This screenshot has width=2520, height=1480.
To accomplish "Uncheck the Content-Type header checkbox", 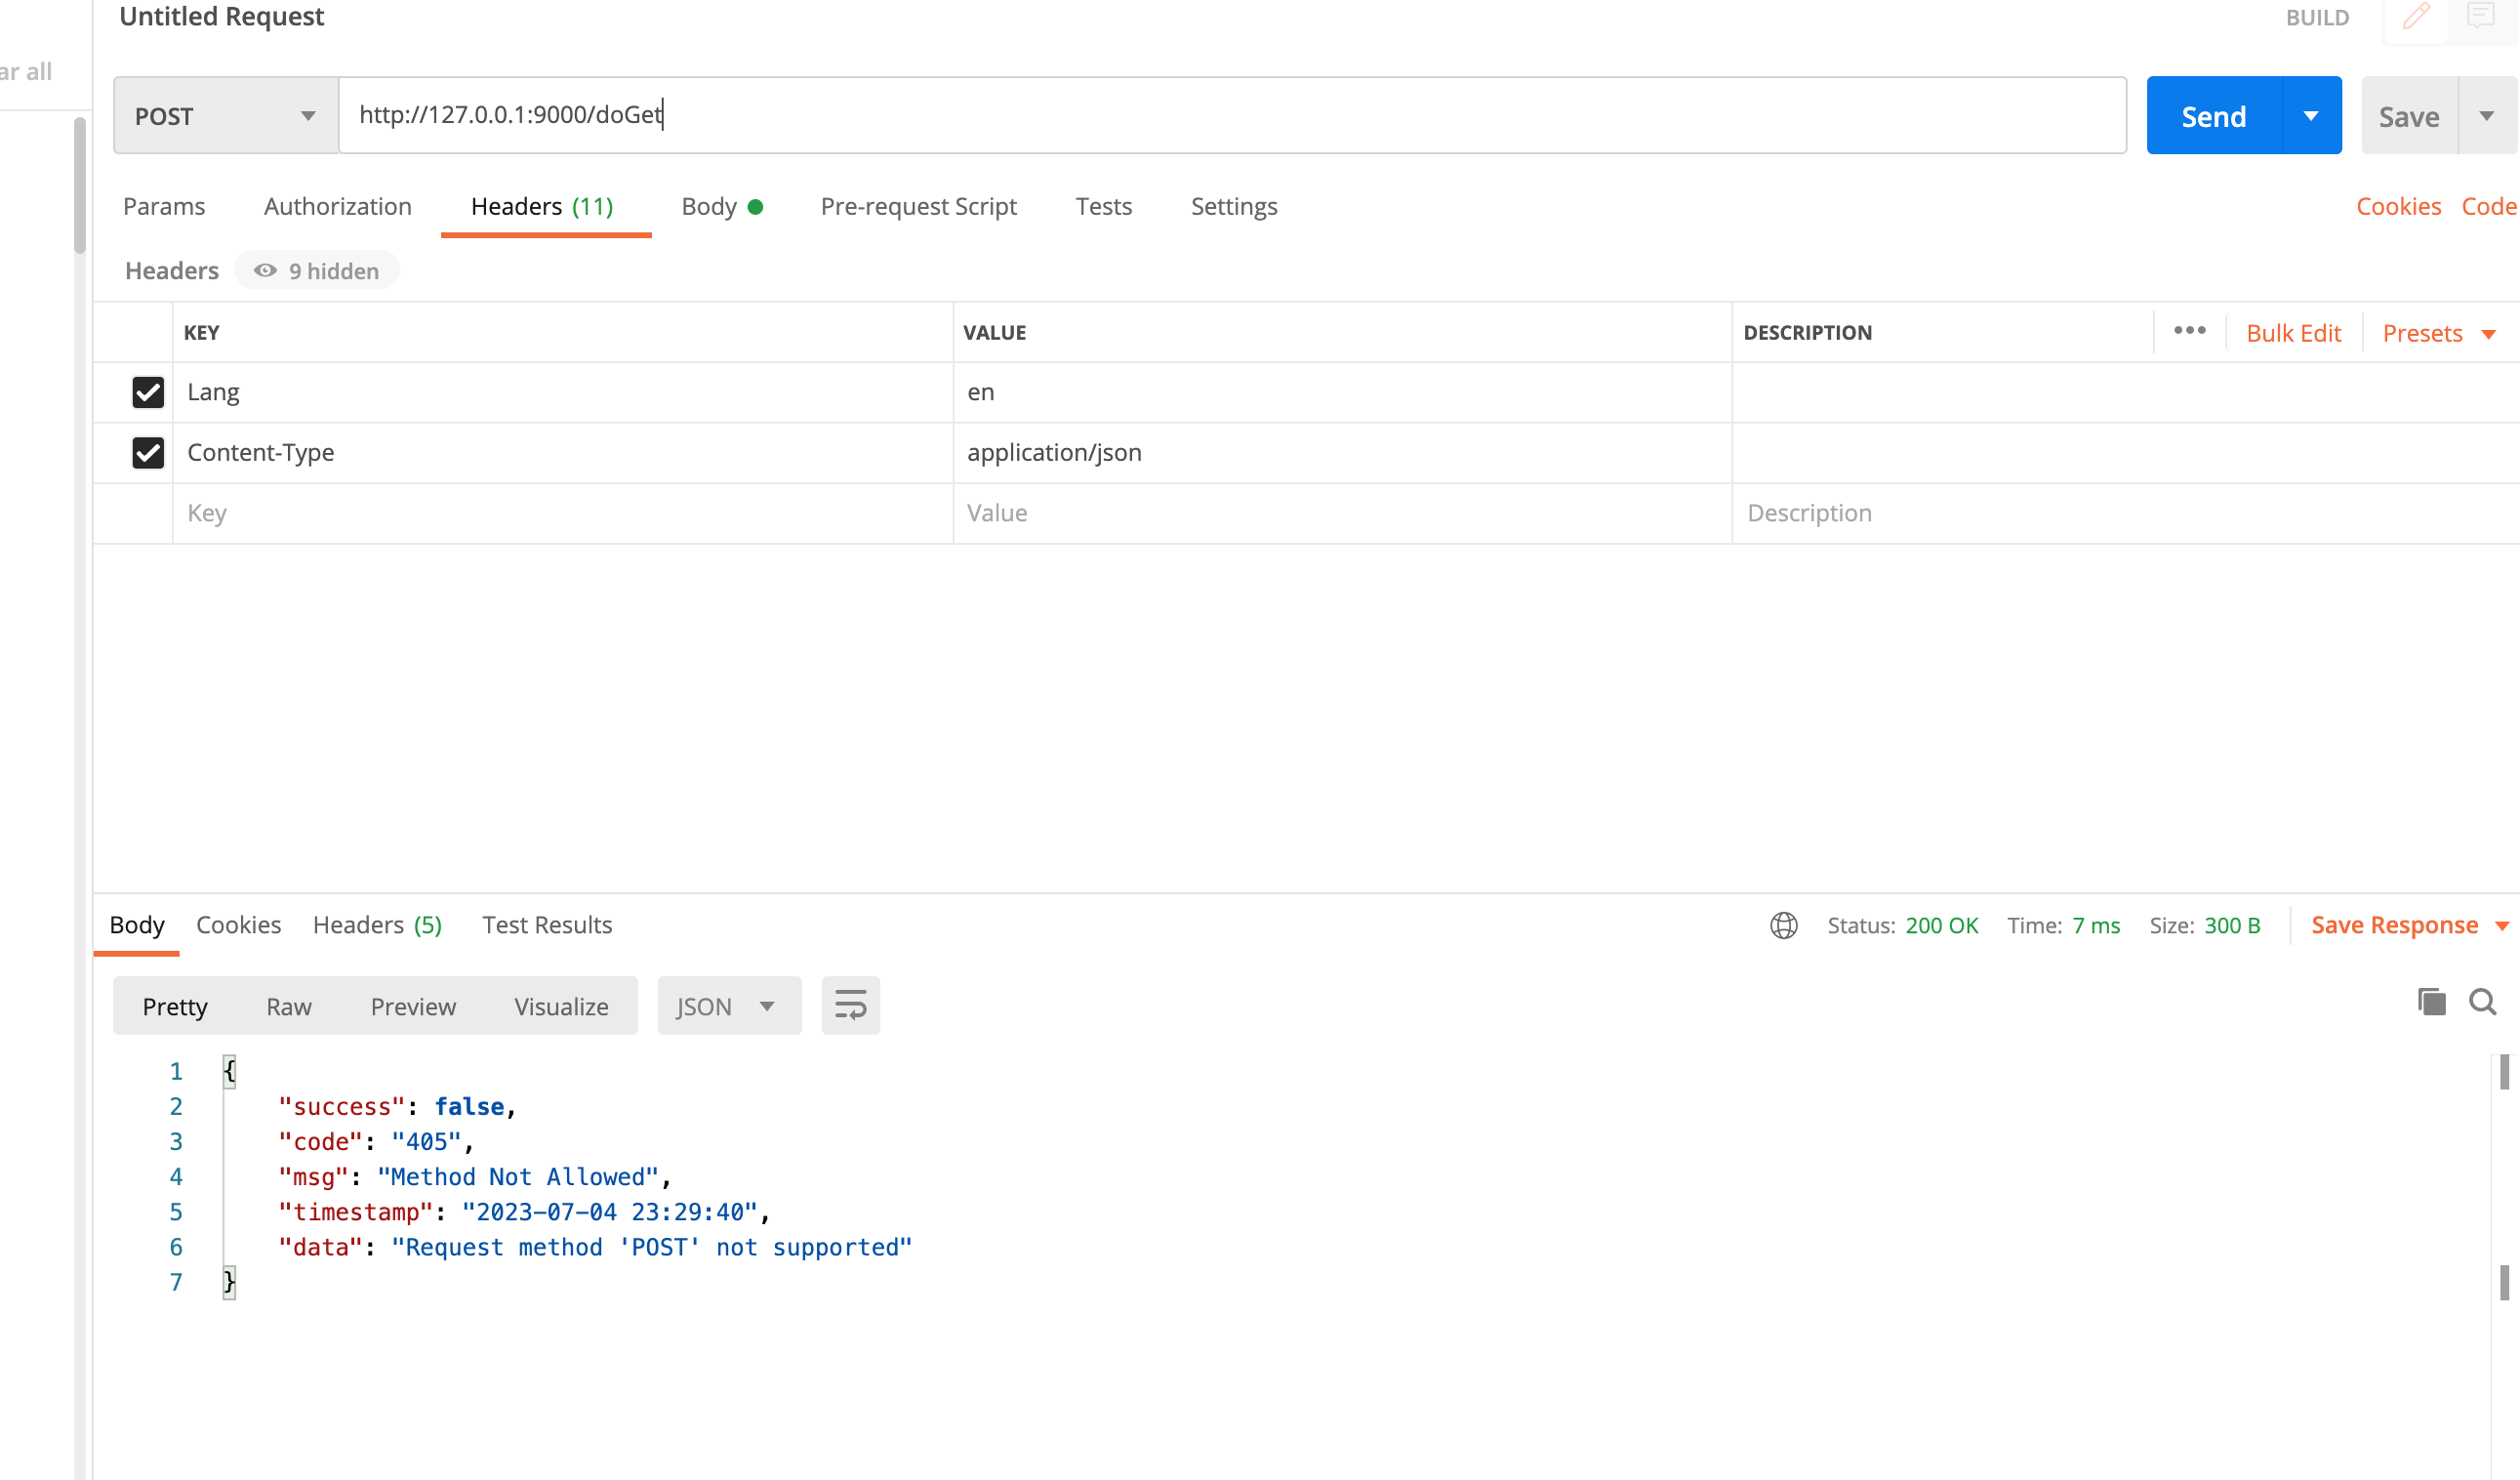I will pyautogui.click(x=148, y=452).
